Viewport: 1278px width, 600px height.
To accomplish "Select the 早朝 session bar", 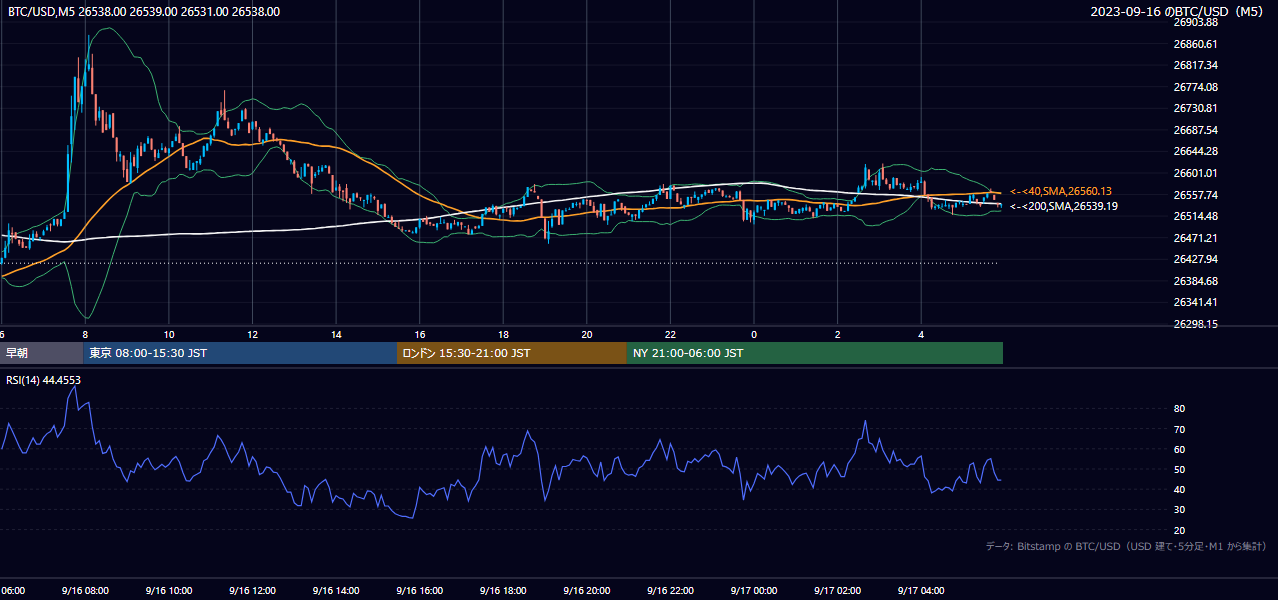I will point(41,353).
